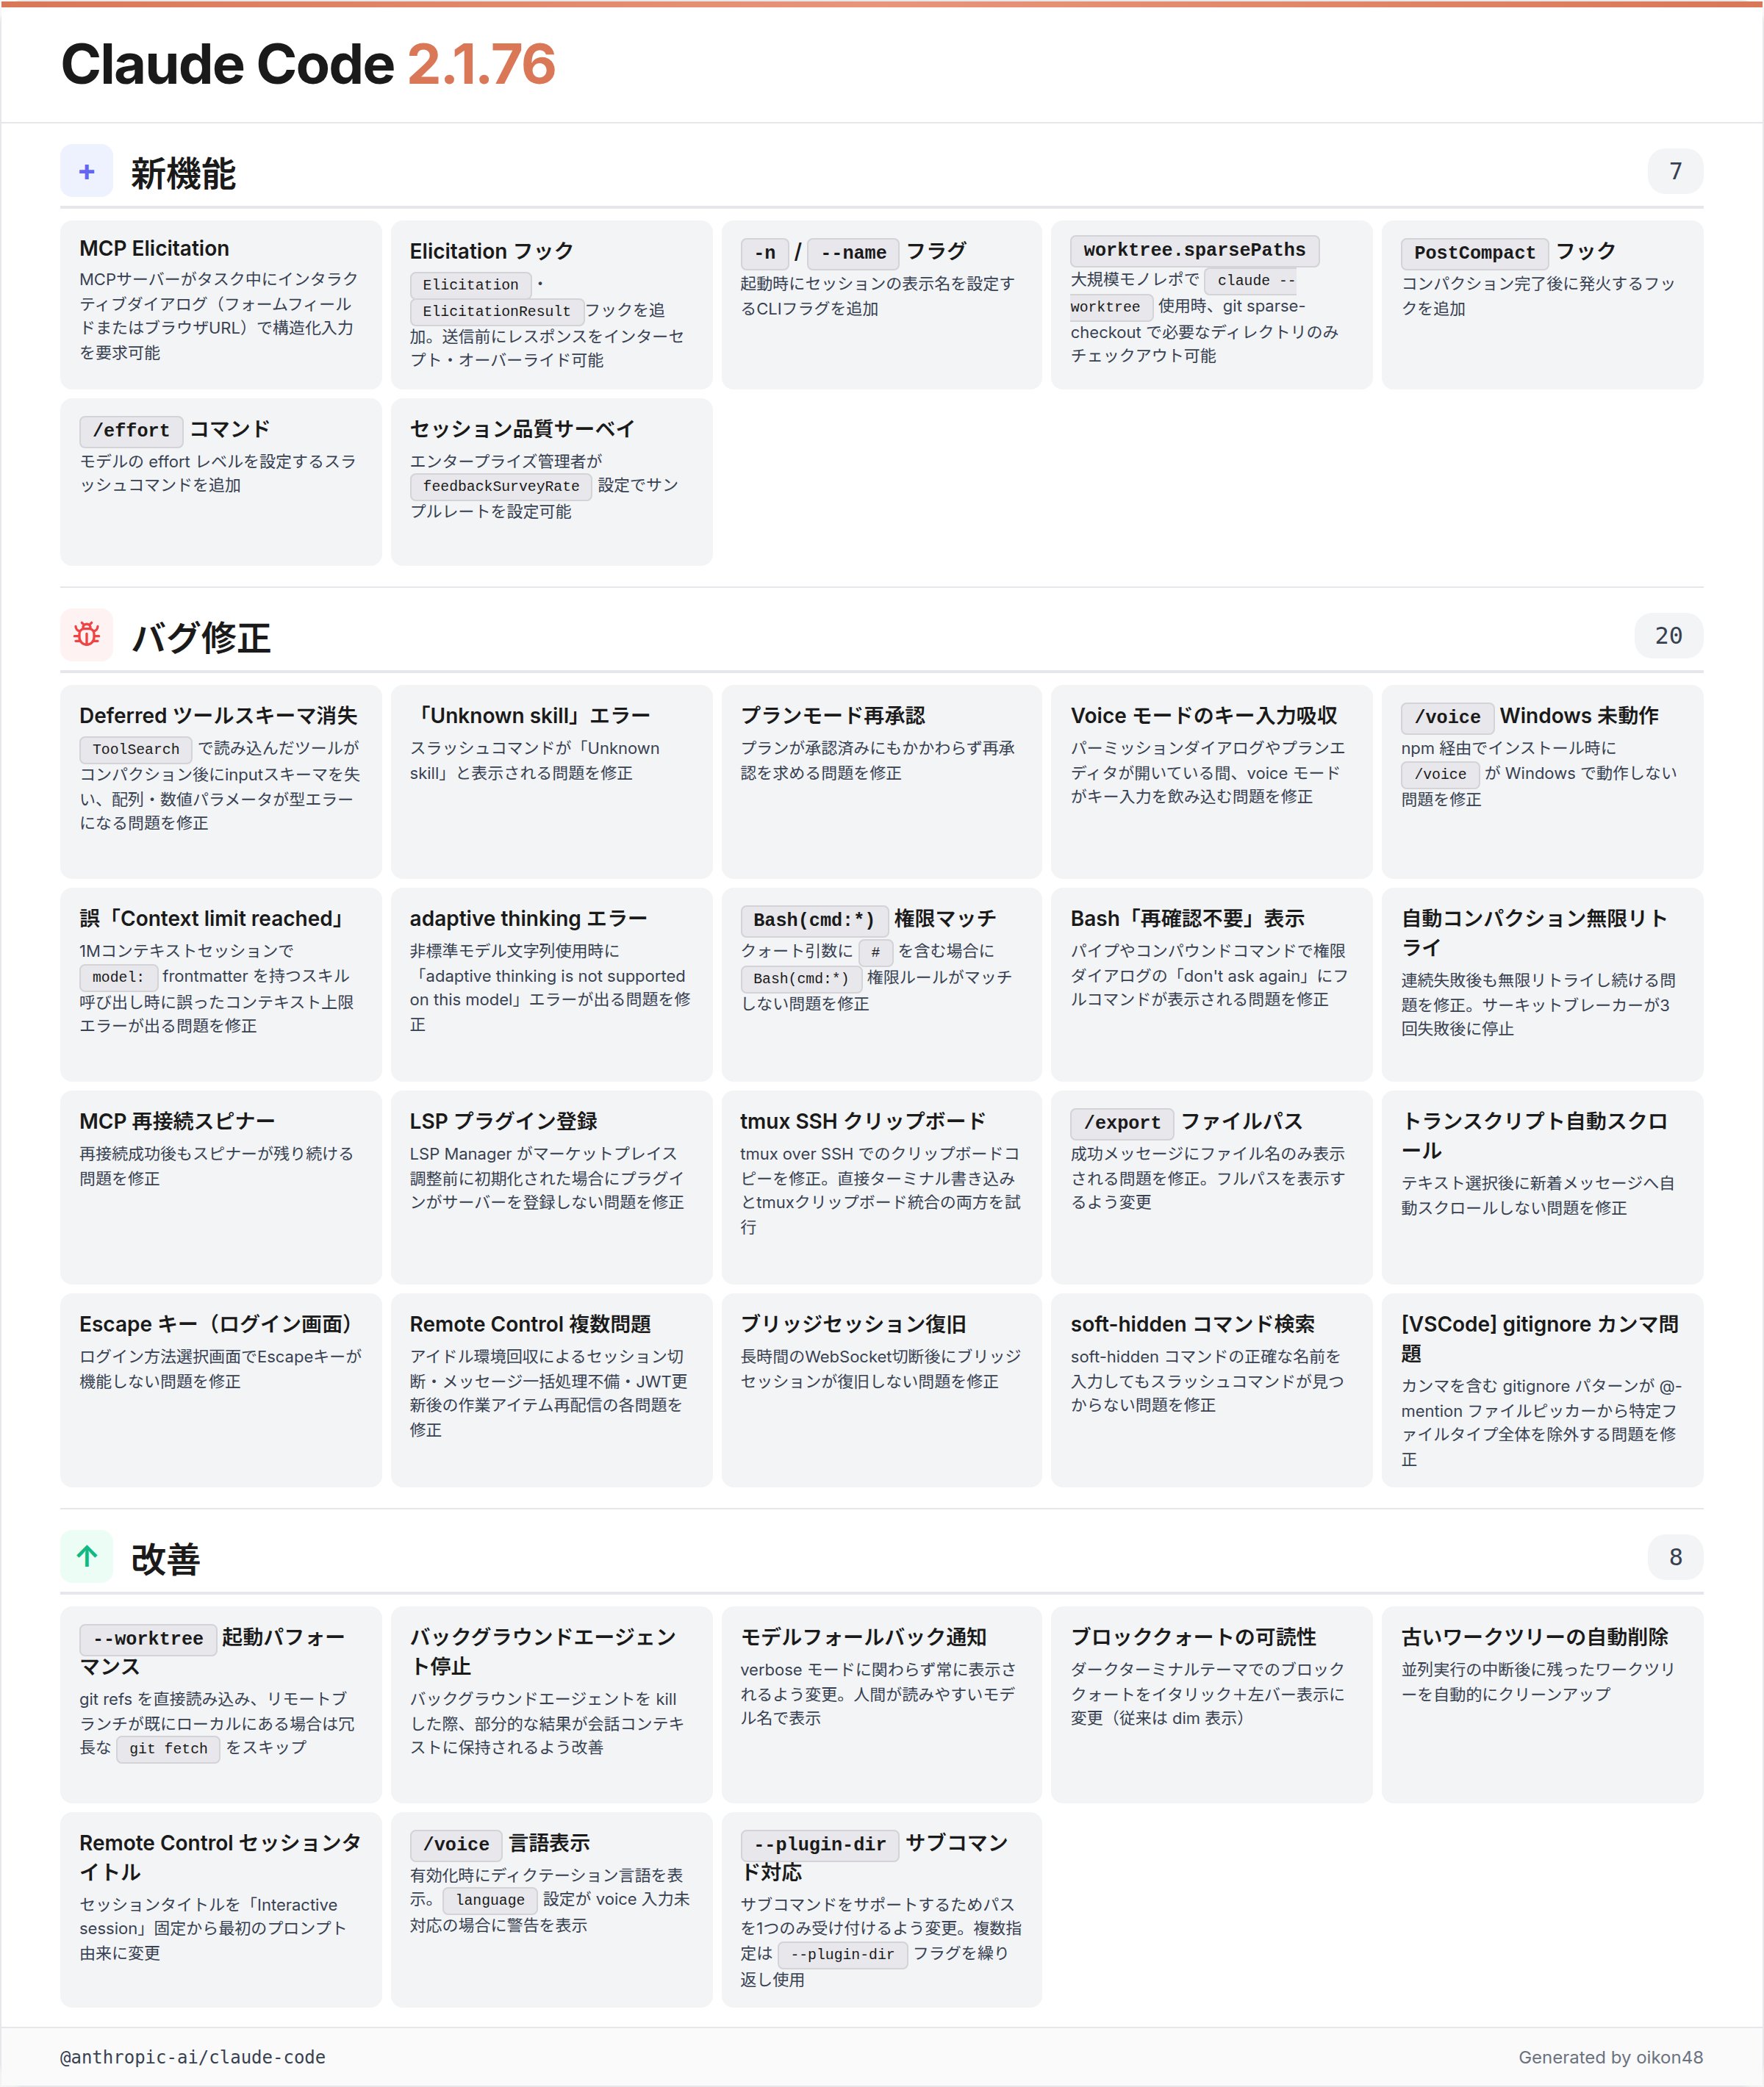Click the 8 count badge for 改善

click(x=1675, y=1557)
